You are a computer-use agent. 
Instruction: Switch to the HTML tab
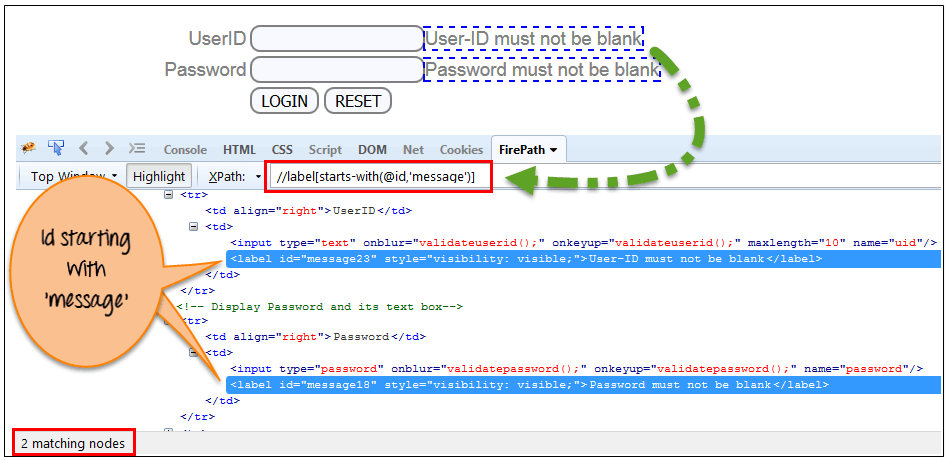[239, 150]
